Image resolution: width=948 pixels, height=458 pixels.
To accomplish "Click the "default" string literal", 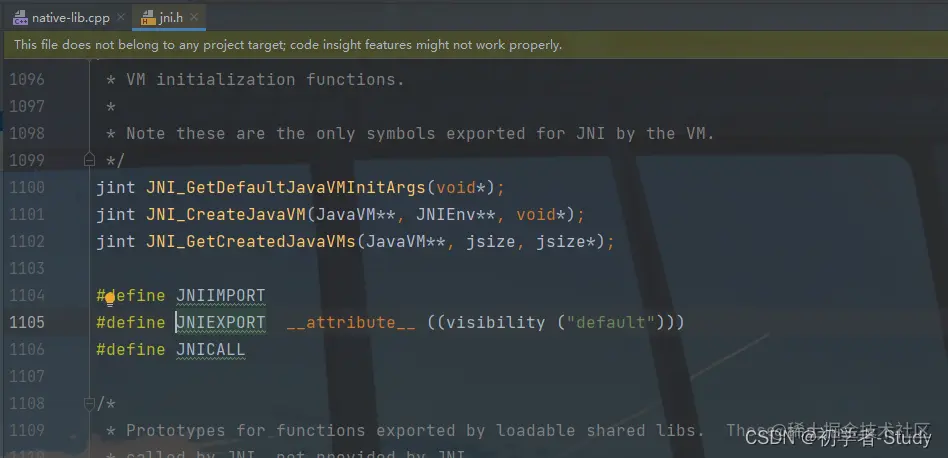I will click(612, 323).
